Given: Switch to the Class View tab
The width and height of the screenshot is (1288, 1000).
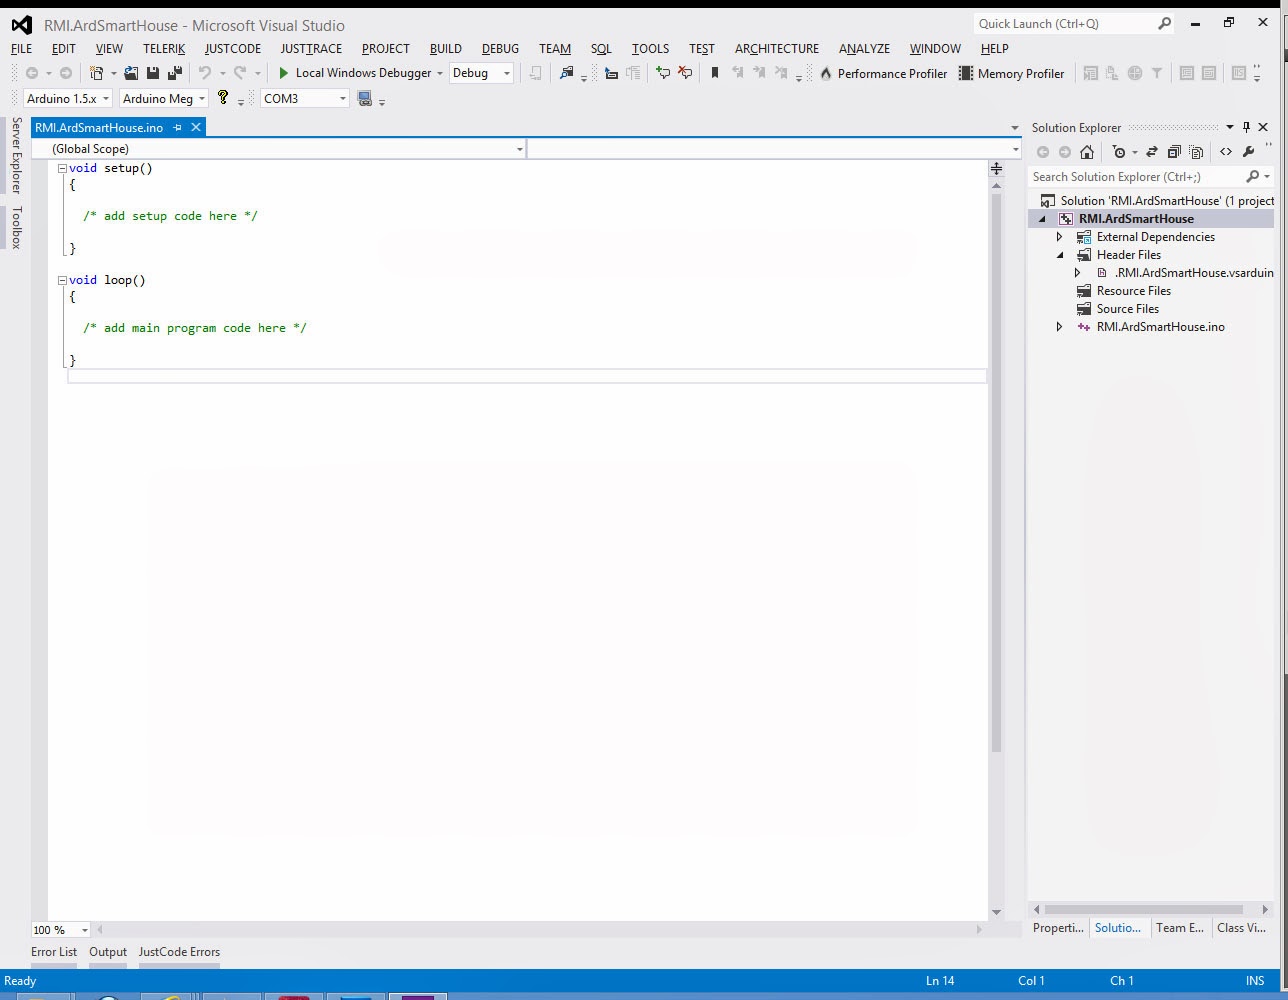Looking at the screenshot, I should 1241,928.
